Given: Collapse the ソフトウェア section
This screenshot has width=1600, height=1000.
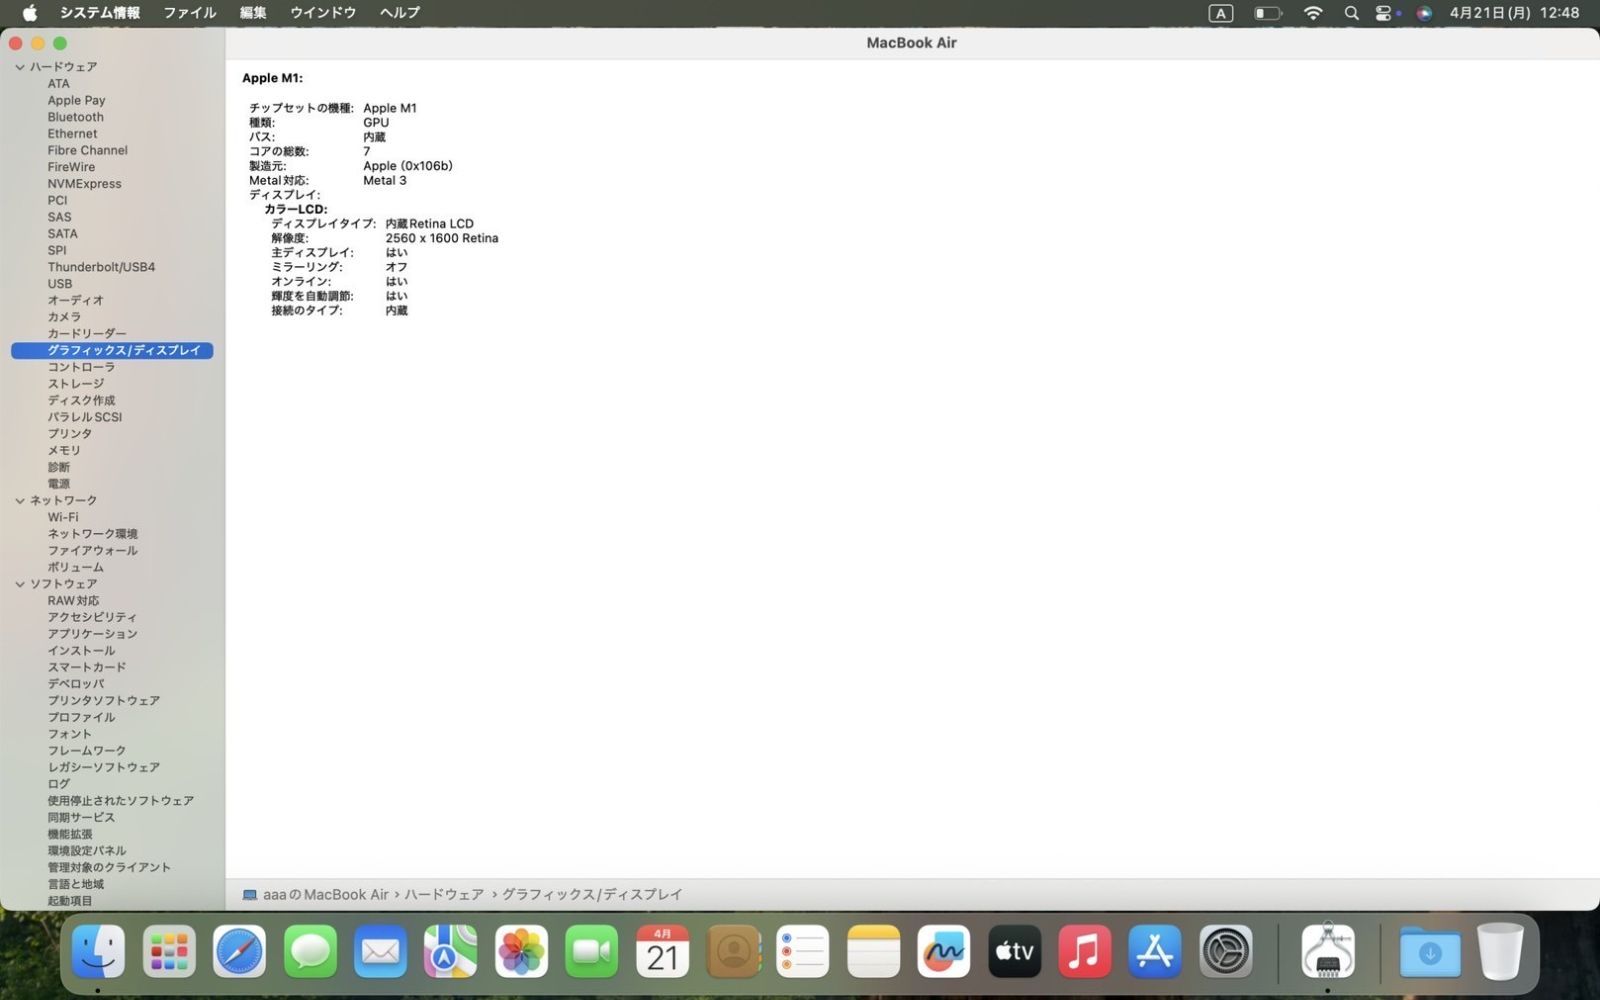Looking at the screenshot, I should click(19, 583).
